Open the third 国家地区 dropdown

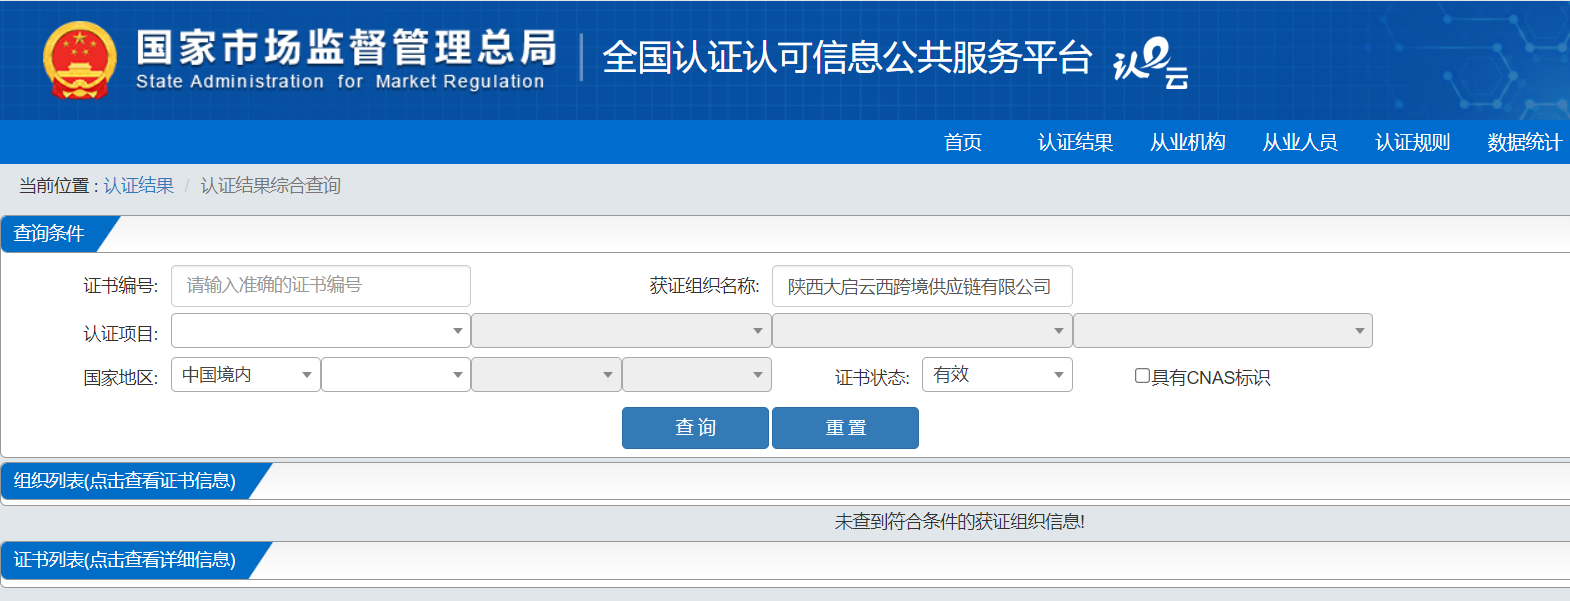(x=546, y=374)
